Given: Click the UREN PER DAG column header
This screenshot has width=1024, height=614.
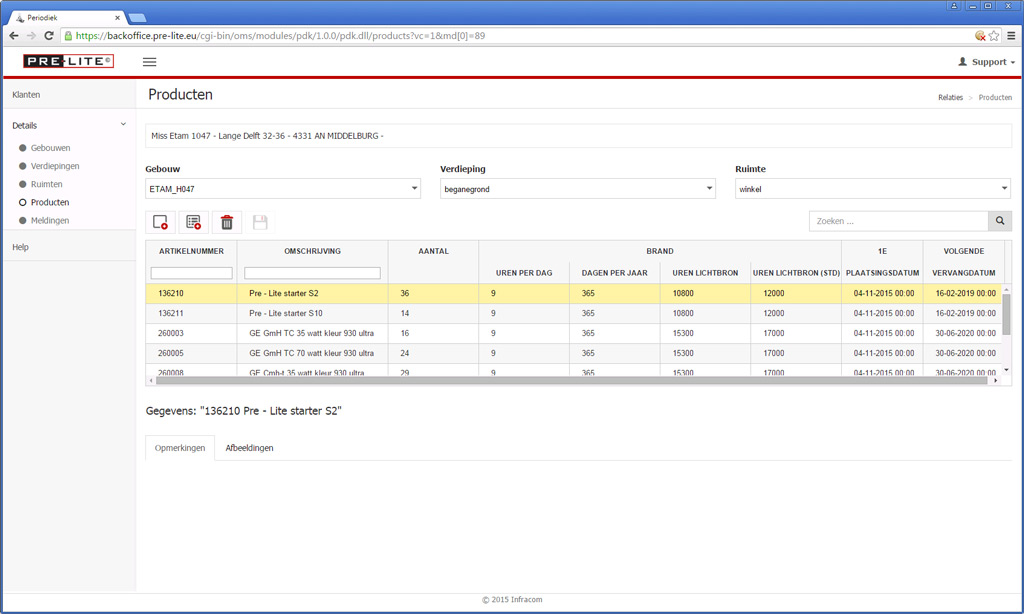Looking at the screenshot, I should click(524, 273).
